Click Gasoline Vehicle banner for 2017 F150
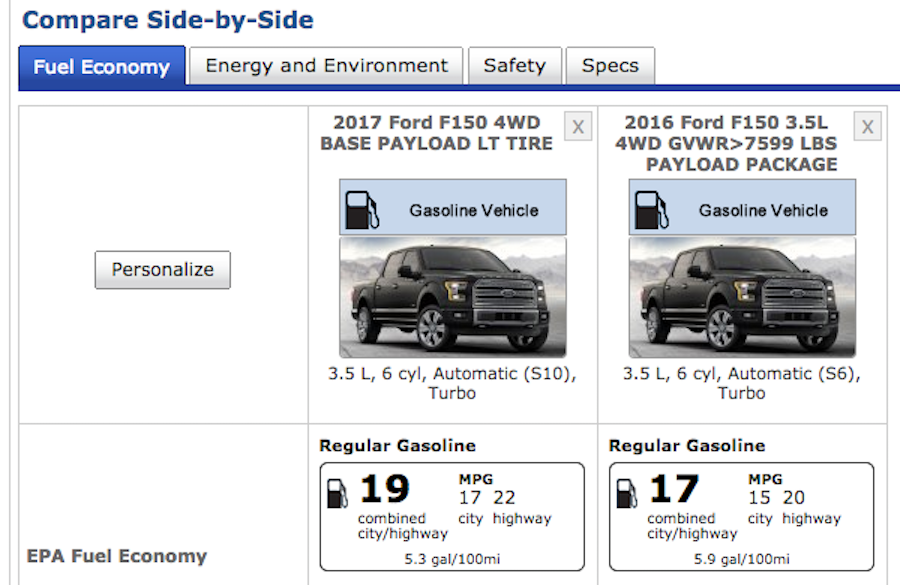This screenshot has height=585, width=900. click(453, 207)
